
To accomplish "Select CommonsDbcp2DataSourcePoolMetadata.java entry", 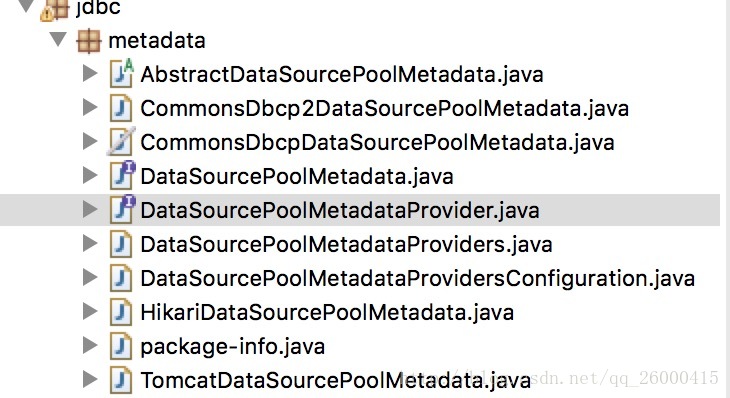I will 385,108.
